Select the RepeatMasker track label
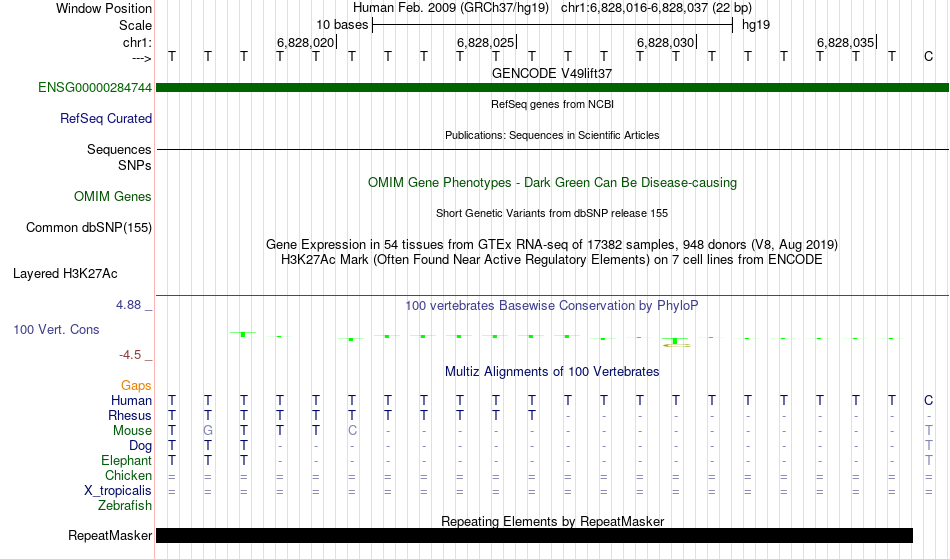This screenshot has width=950, height=559. [110, 535]
